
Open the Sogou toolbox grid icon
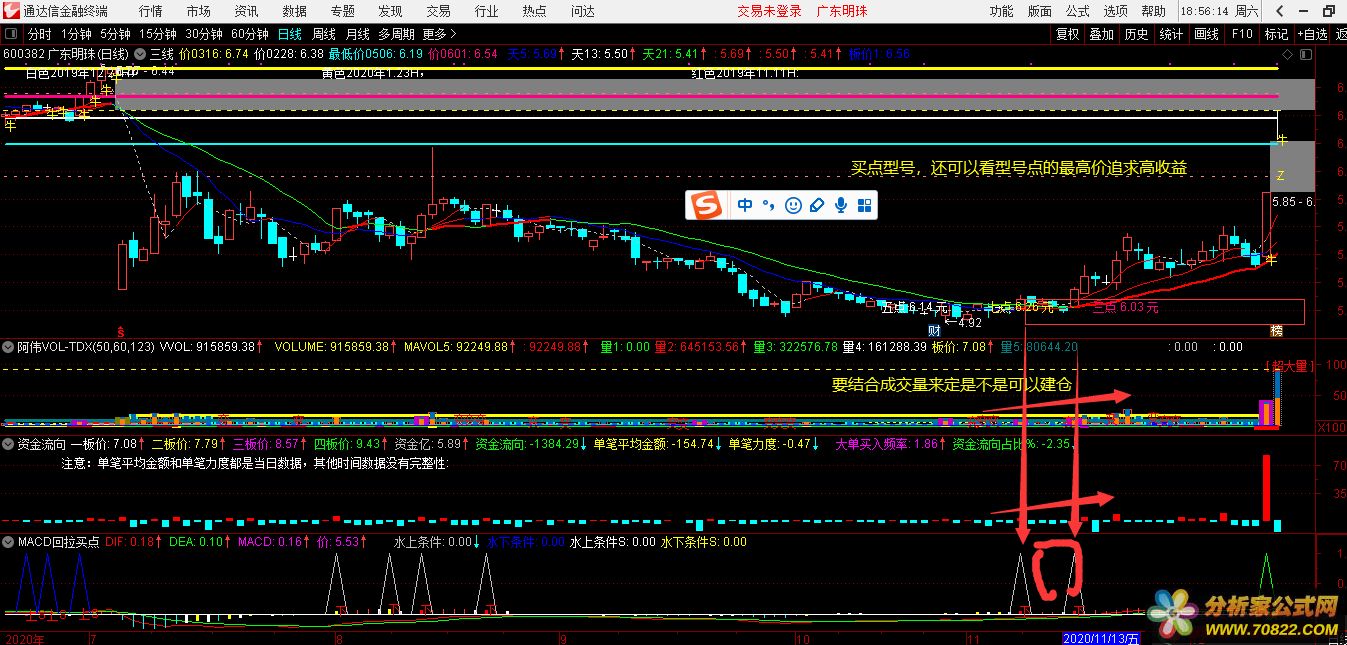point(865,205)
